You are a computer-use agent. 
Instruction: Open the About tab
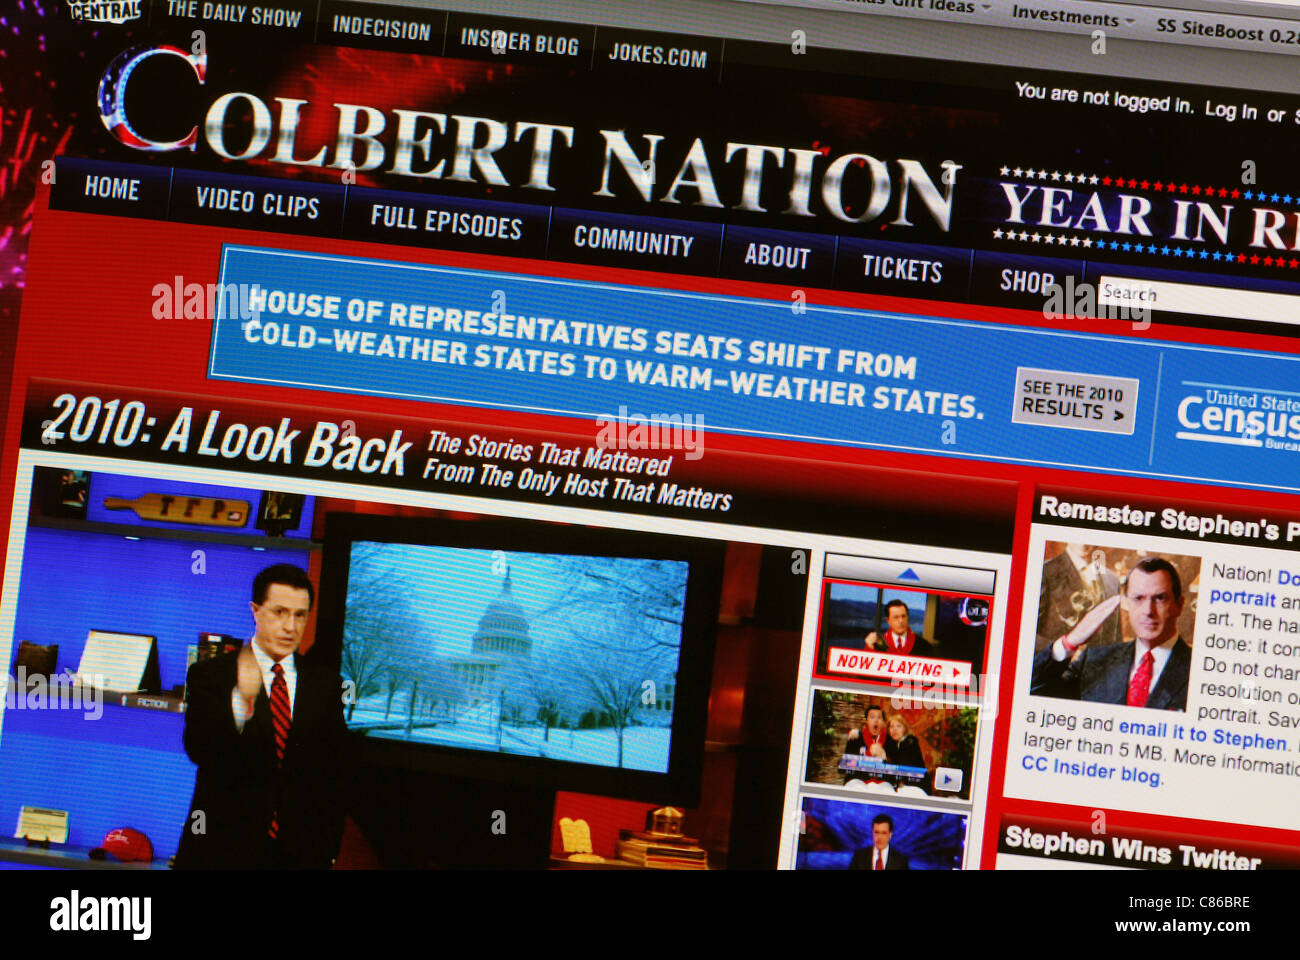777,256
